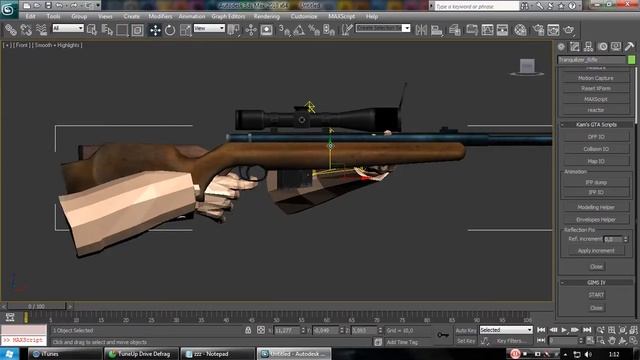The height and width of the screenshot is (360, 640).
Task: Click the Render Production teapot icon
Action: click(x=569, y=30)
